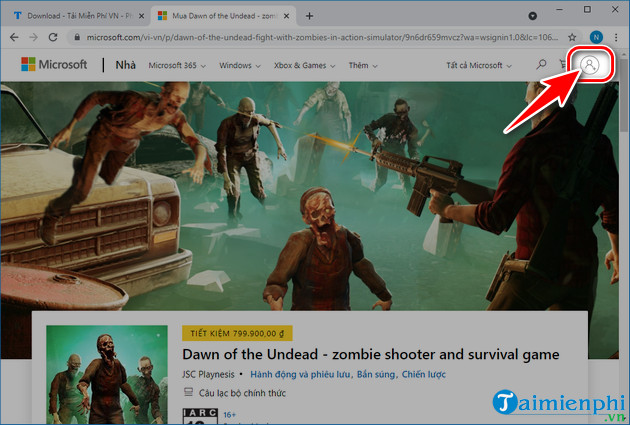This screenshot has height=425, width=630.
Task: Open the Chiến lược category link
Action: [x=424, y=374]
